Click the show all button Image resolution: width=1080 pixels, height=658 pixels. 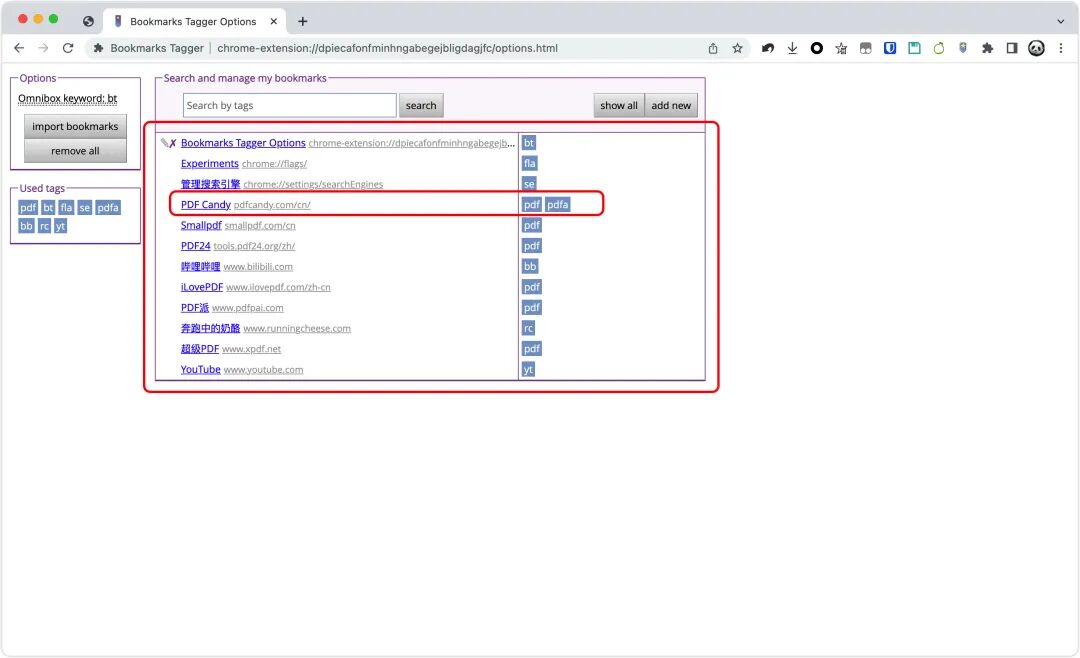pos(619,105)
